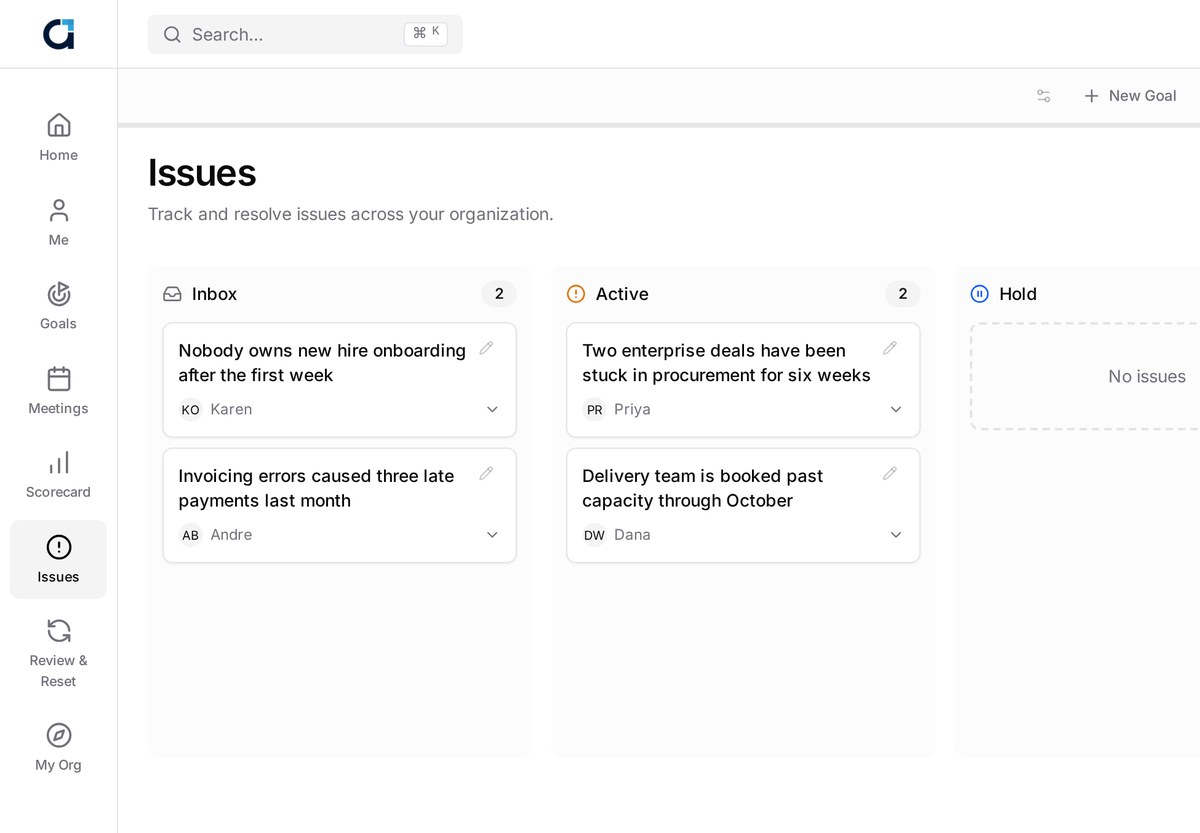Viewport: 1200px width, 833px height.
Task: Navigate to Meetings
Action: coord(58,391)
